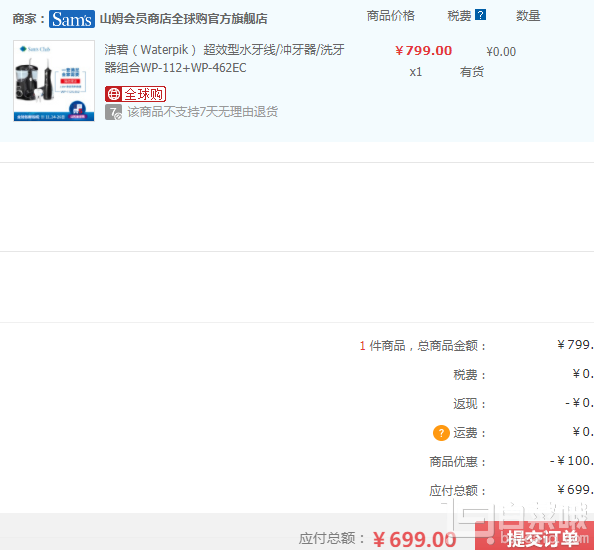Click the x1 quantity text

[x=416, y=72]
